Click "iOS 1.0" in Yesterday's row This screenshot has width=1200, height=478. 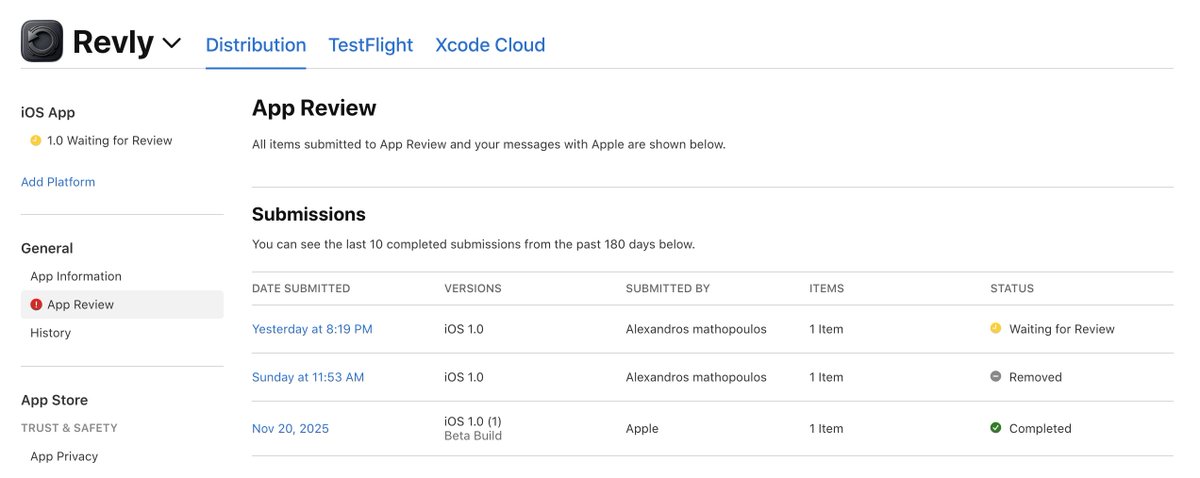(x=464, y=329)
